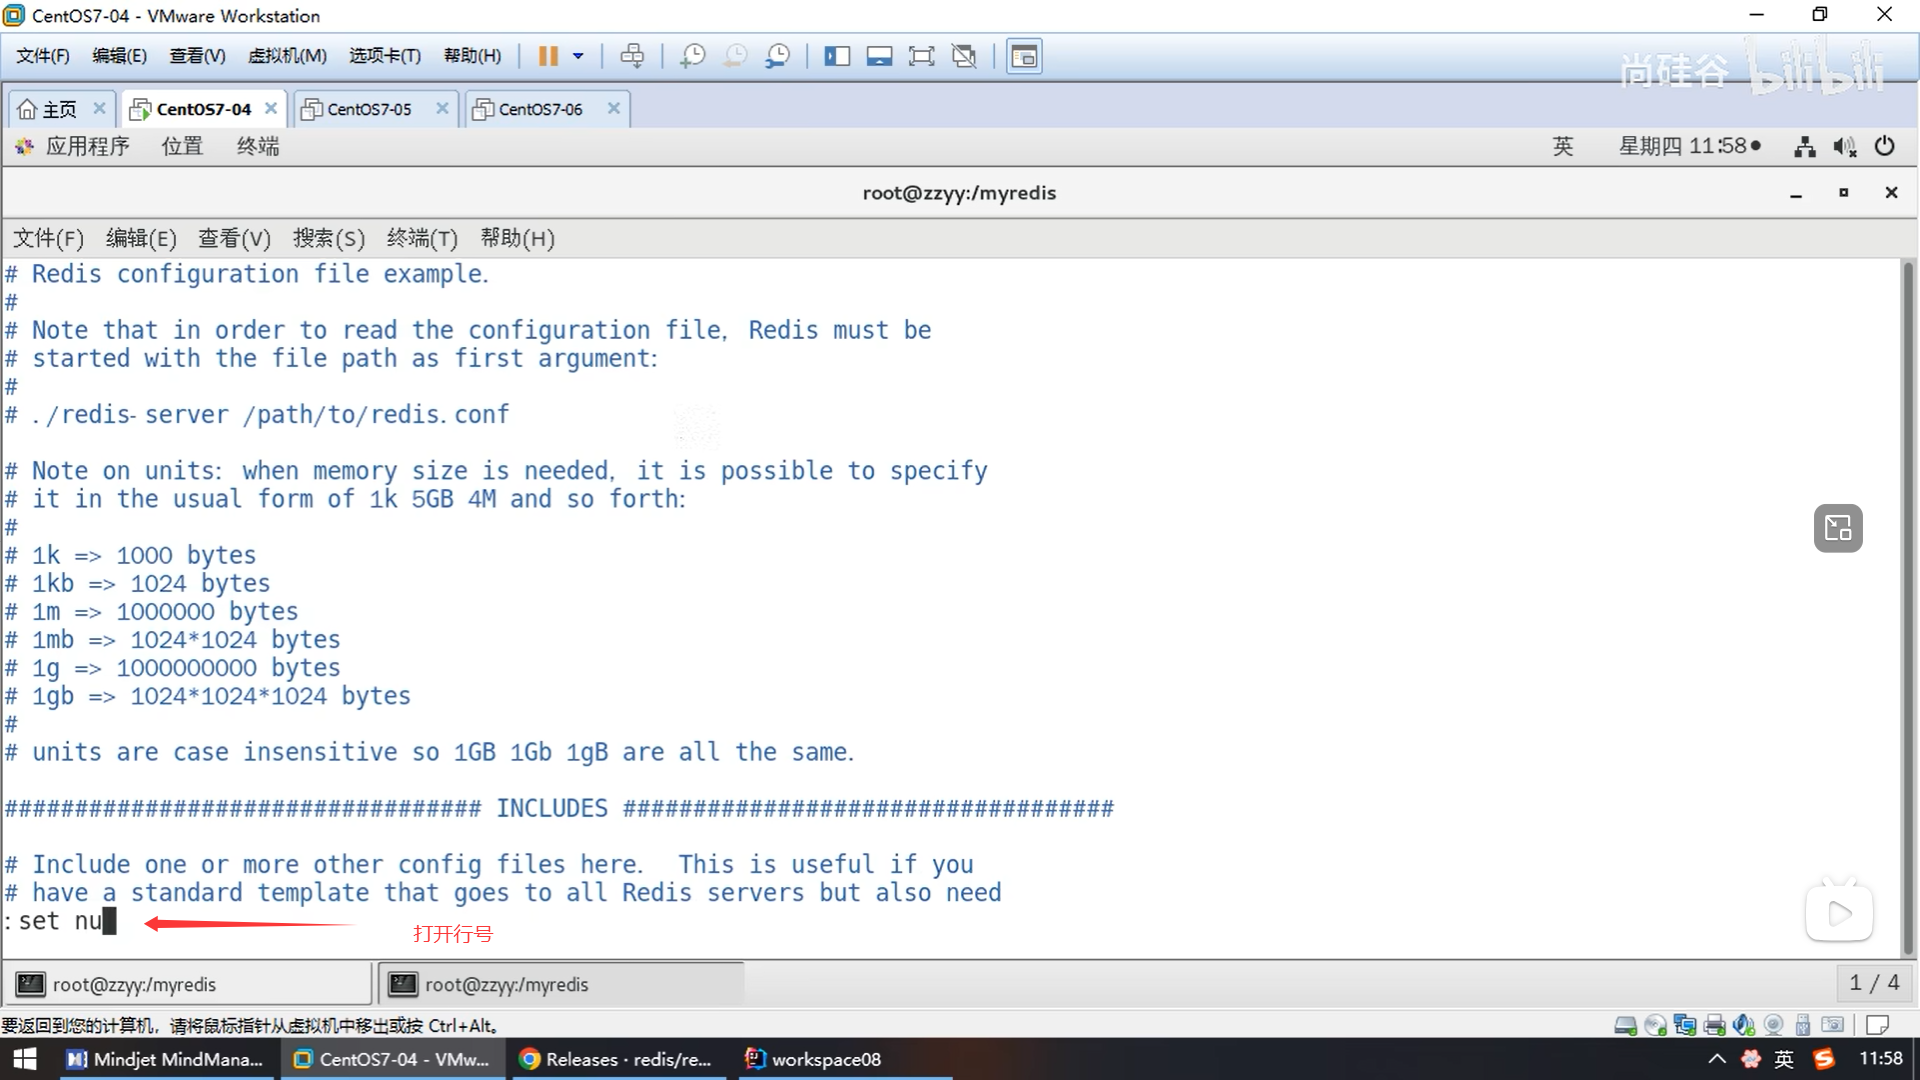Screen dimensions: 1920x1080
Task: Open the terminal 搜索(S) menu
Action: (x=328, y=238)
